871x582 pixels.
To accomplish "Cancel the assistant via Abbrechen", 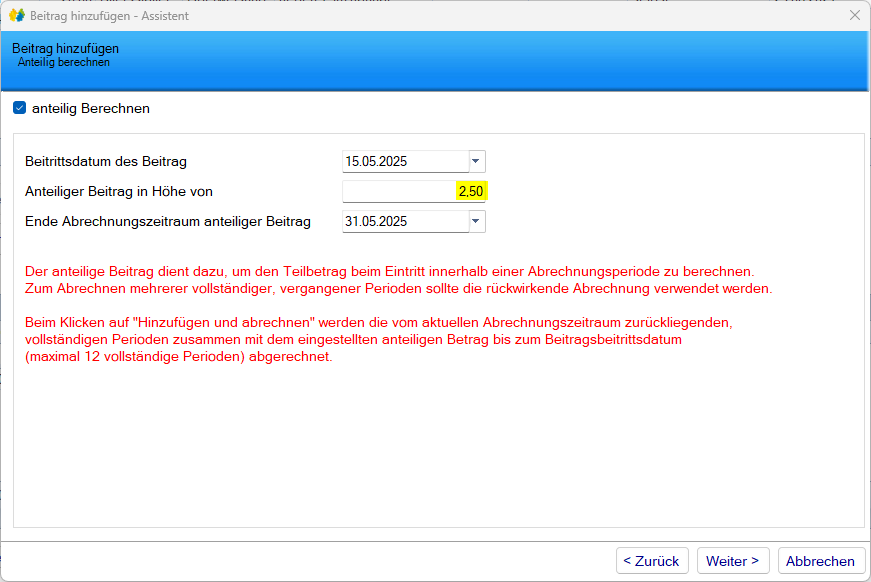I will [820, 561].
